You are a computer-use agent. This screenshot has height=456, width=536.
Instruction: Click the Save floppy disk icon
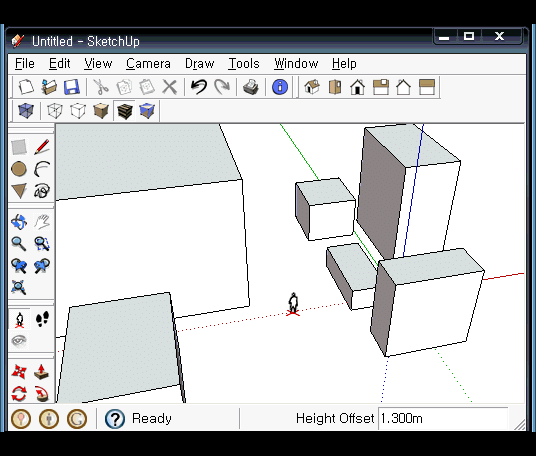[x=72, y=87]
